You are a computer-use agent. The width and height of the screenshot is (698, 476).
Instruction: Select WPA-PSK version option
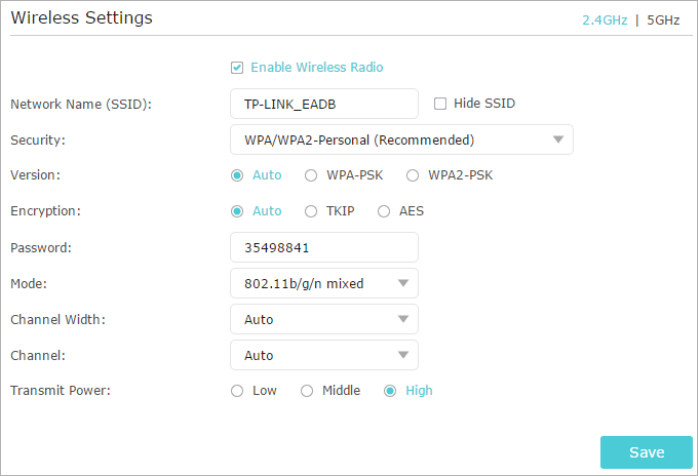(311, 175)
